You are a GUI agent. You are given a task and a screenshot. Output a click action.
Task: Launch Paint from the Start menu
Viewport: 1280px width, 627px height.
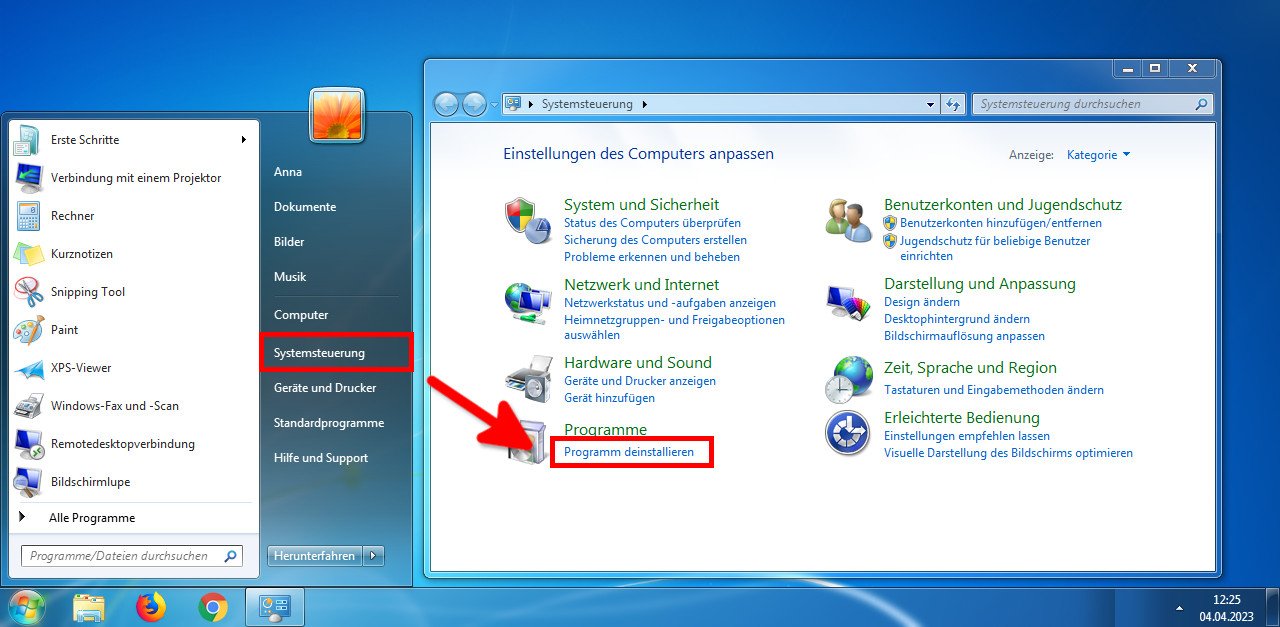coord(64,330)
